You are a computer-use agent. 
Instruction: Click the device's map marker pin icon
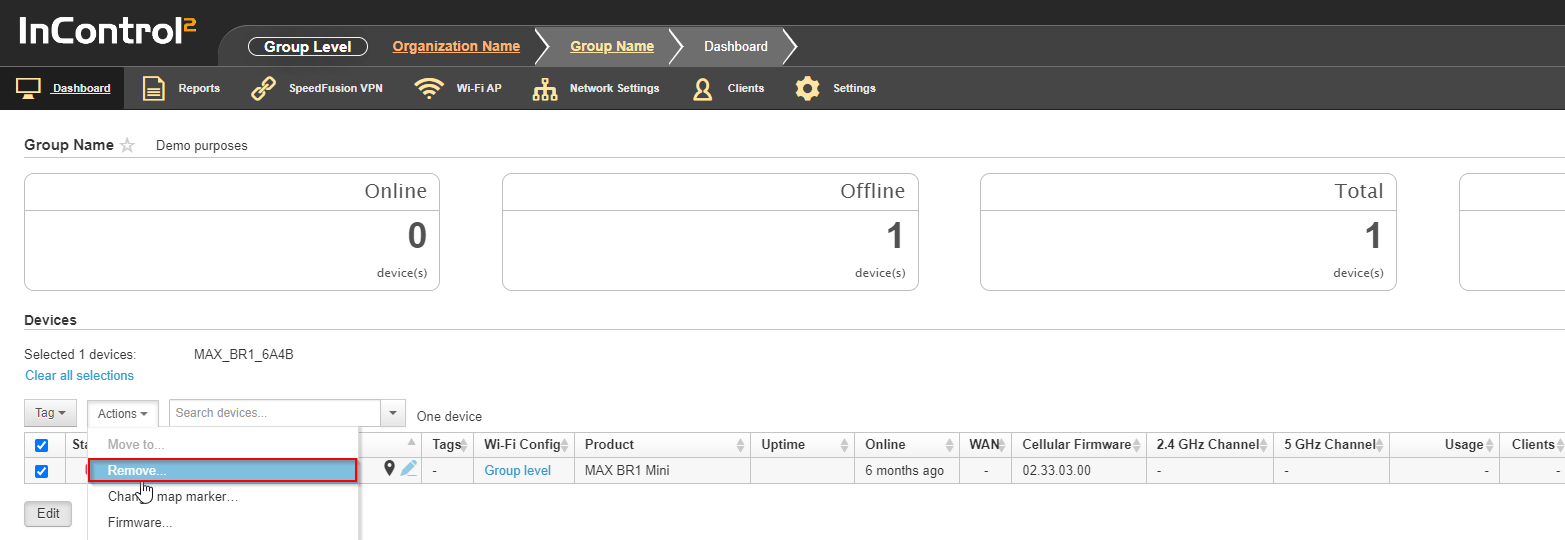click(x=389, y=468)
